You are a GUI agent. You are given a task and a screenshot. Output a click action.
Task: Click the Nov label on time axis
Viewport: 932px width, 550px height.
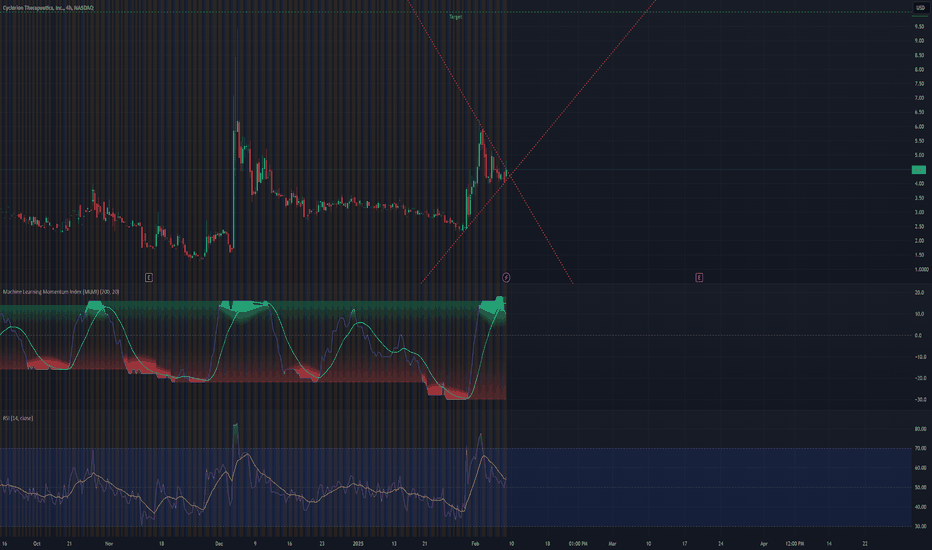pyautogui.click(x=109, y=543)
